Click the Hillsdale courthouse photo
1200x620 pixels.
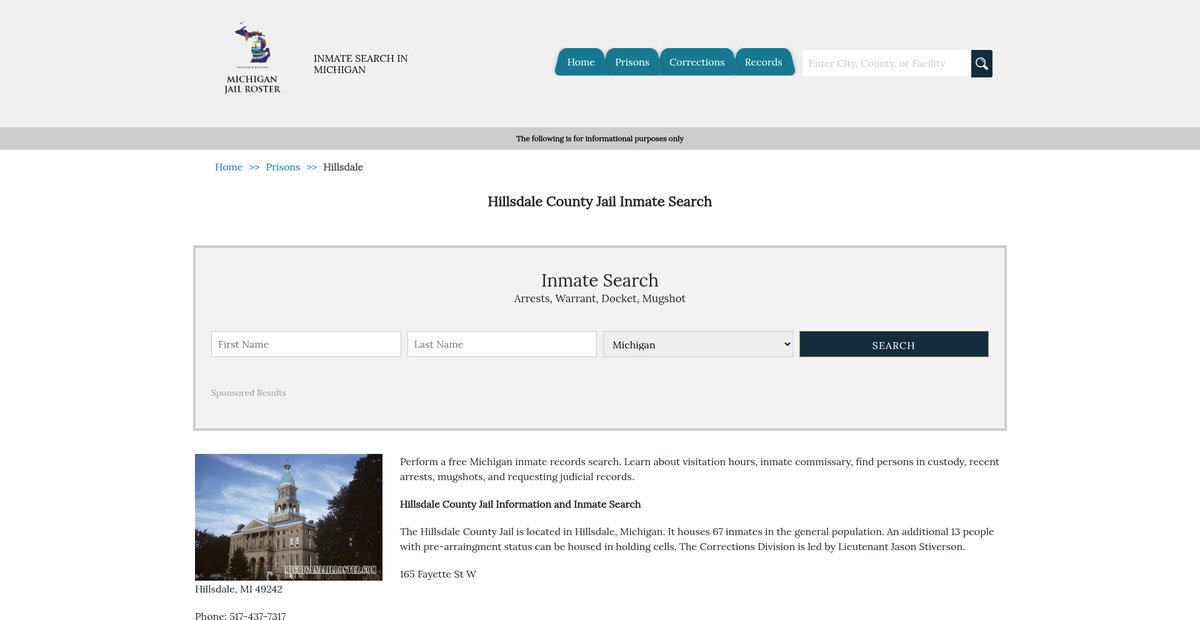[x=289, y=517]
